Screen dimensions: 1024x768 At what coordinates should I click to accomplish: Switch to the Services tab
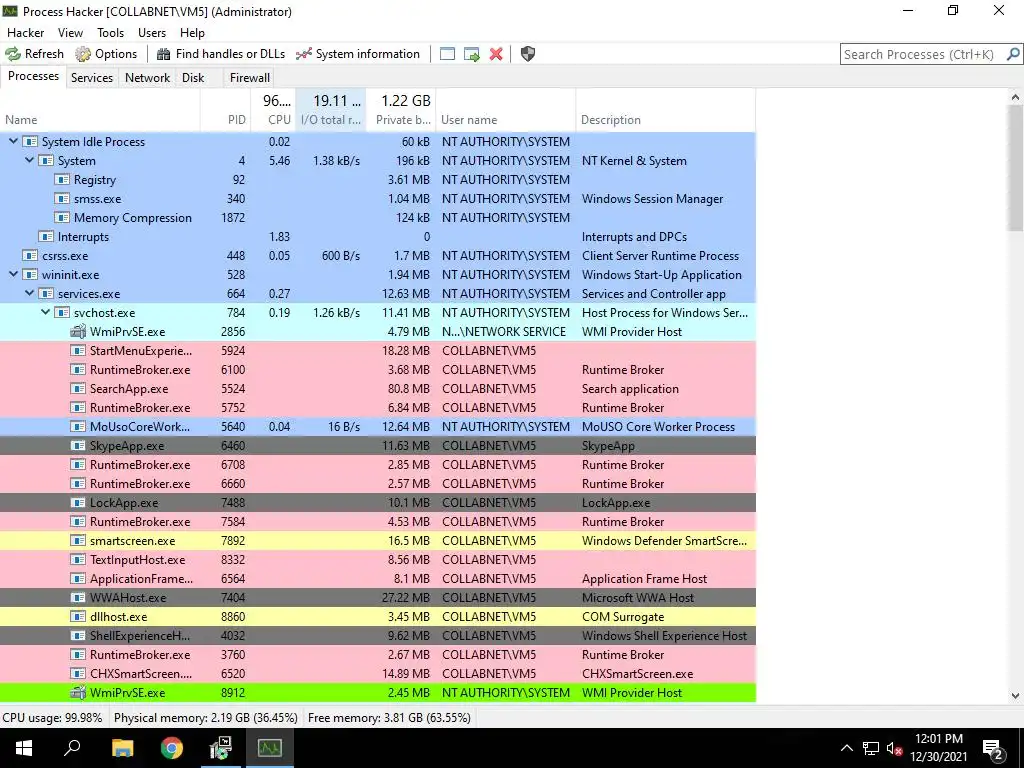point(92,78)
